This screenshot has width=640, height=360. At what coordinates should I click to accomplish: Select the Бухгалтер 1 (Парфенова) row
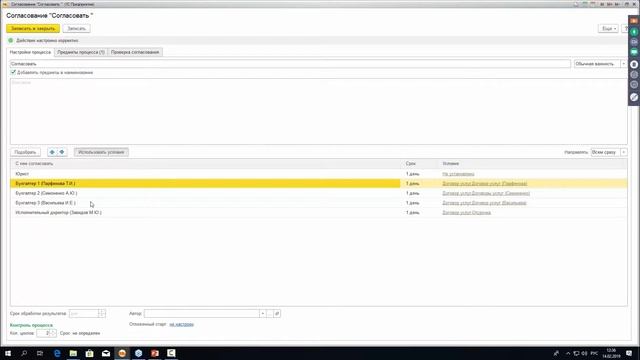[318, 184]
